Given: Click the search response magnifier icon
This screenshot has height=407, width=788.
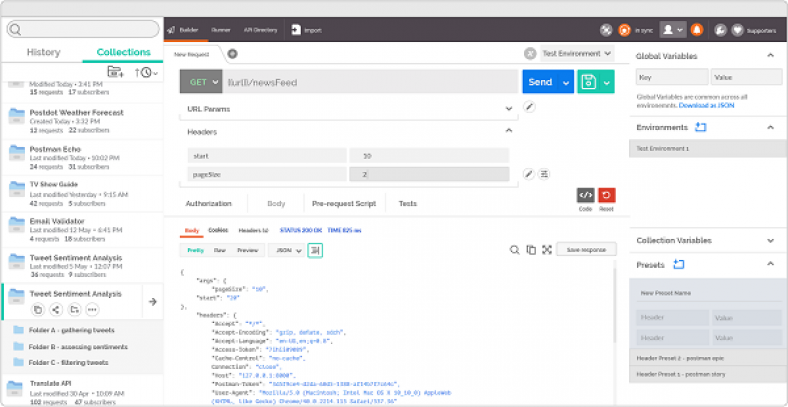Looking at the screenshot, I should tap(515, 250).
